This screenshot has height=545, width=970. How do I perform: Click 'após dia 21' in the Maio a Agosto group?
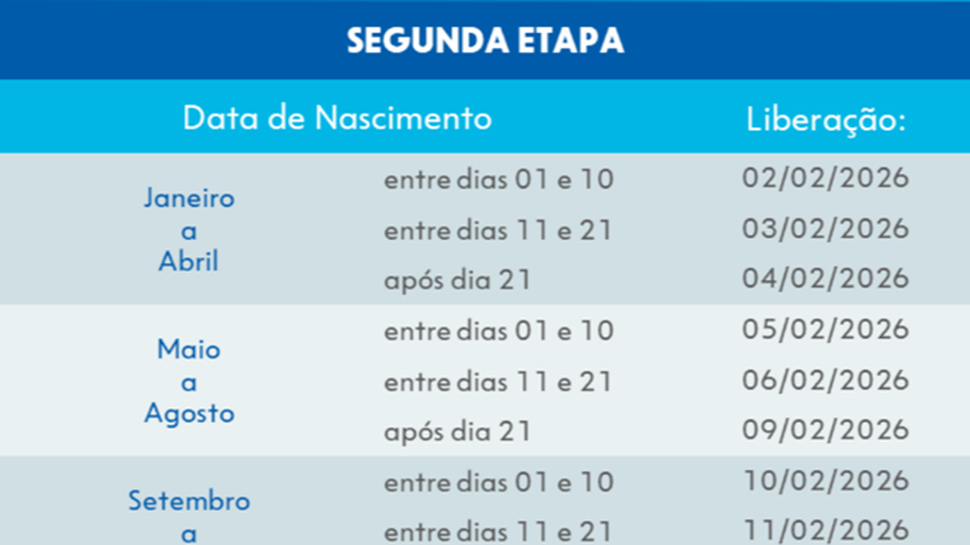[x=457, y=432]
